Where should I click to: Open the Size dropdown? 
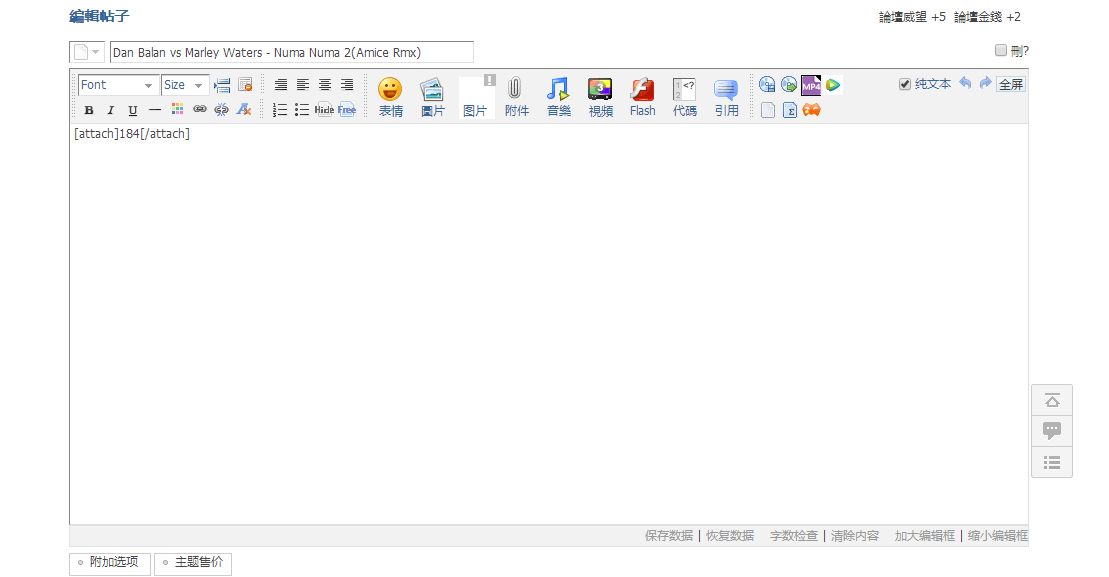(185, 85)
